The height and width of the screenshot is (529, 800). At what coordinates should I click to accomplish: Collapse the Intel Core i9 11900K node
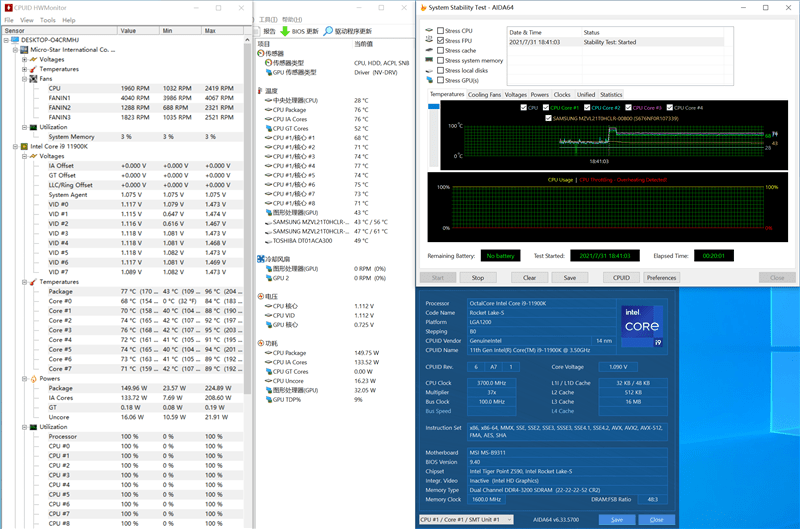click(15, 146)
